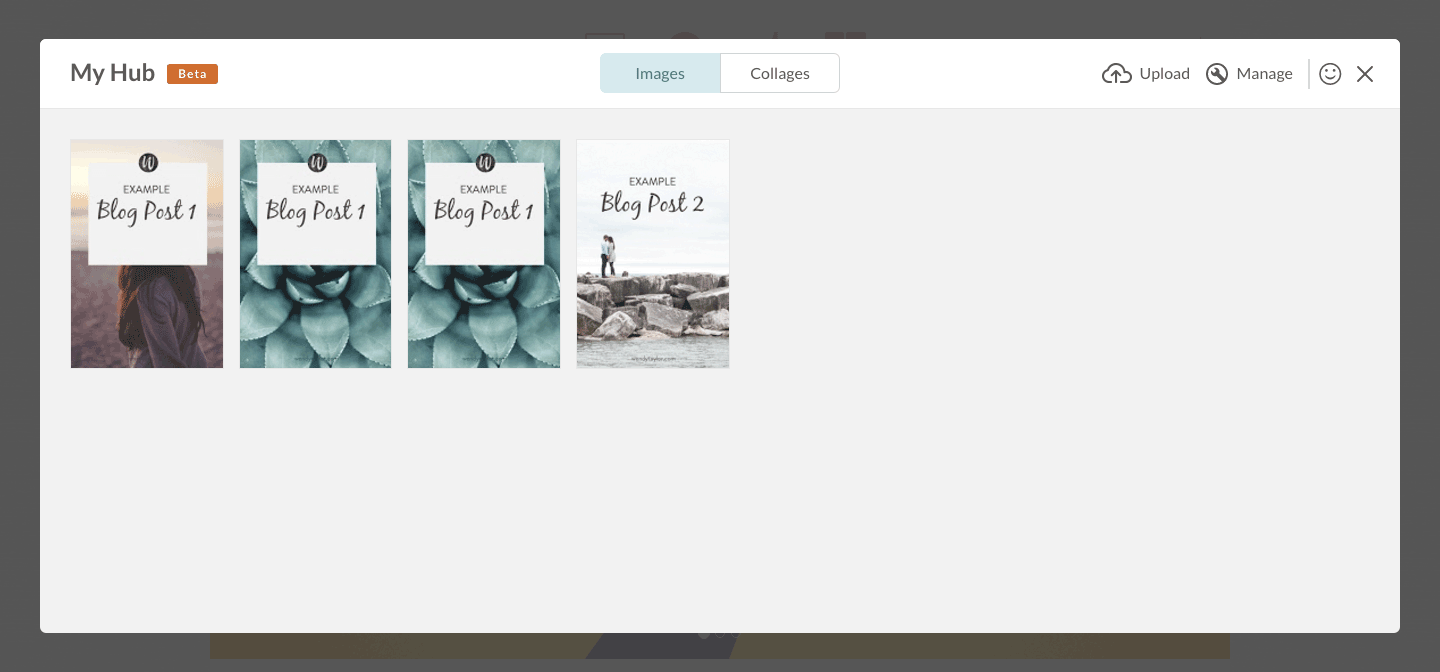1440x672 pixels.
Task: Switch to the Collages tab
Action: tap(780, 73)
